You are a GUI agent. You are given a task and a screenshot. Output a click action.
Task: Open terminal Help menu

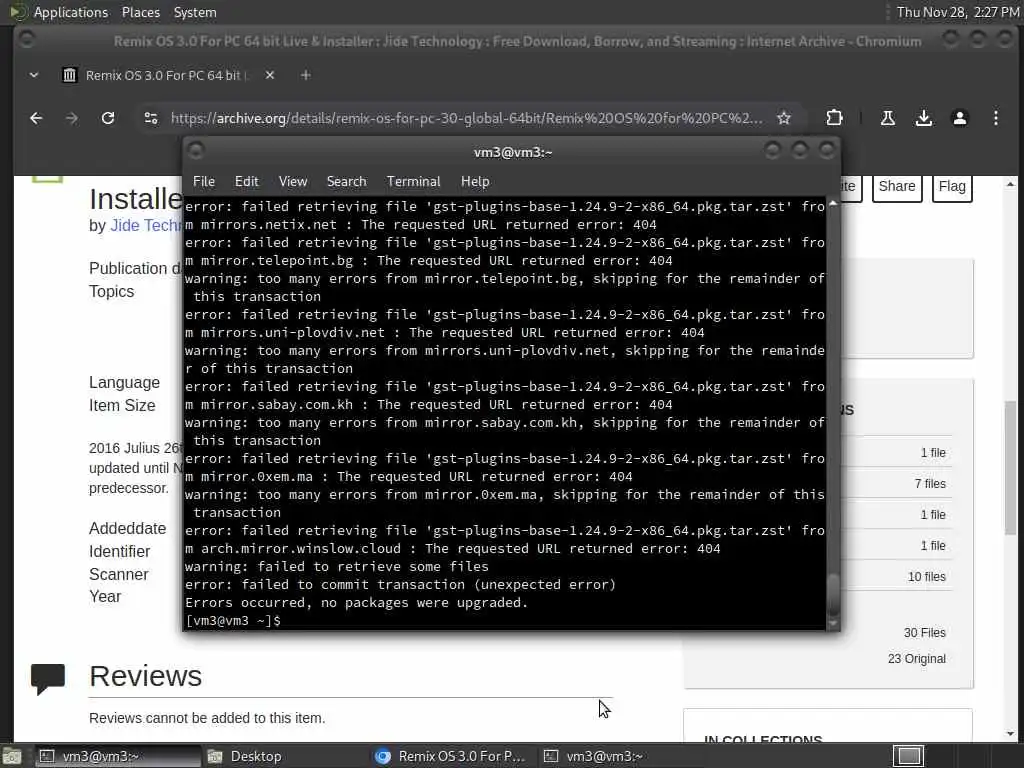point(475,182)
